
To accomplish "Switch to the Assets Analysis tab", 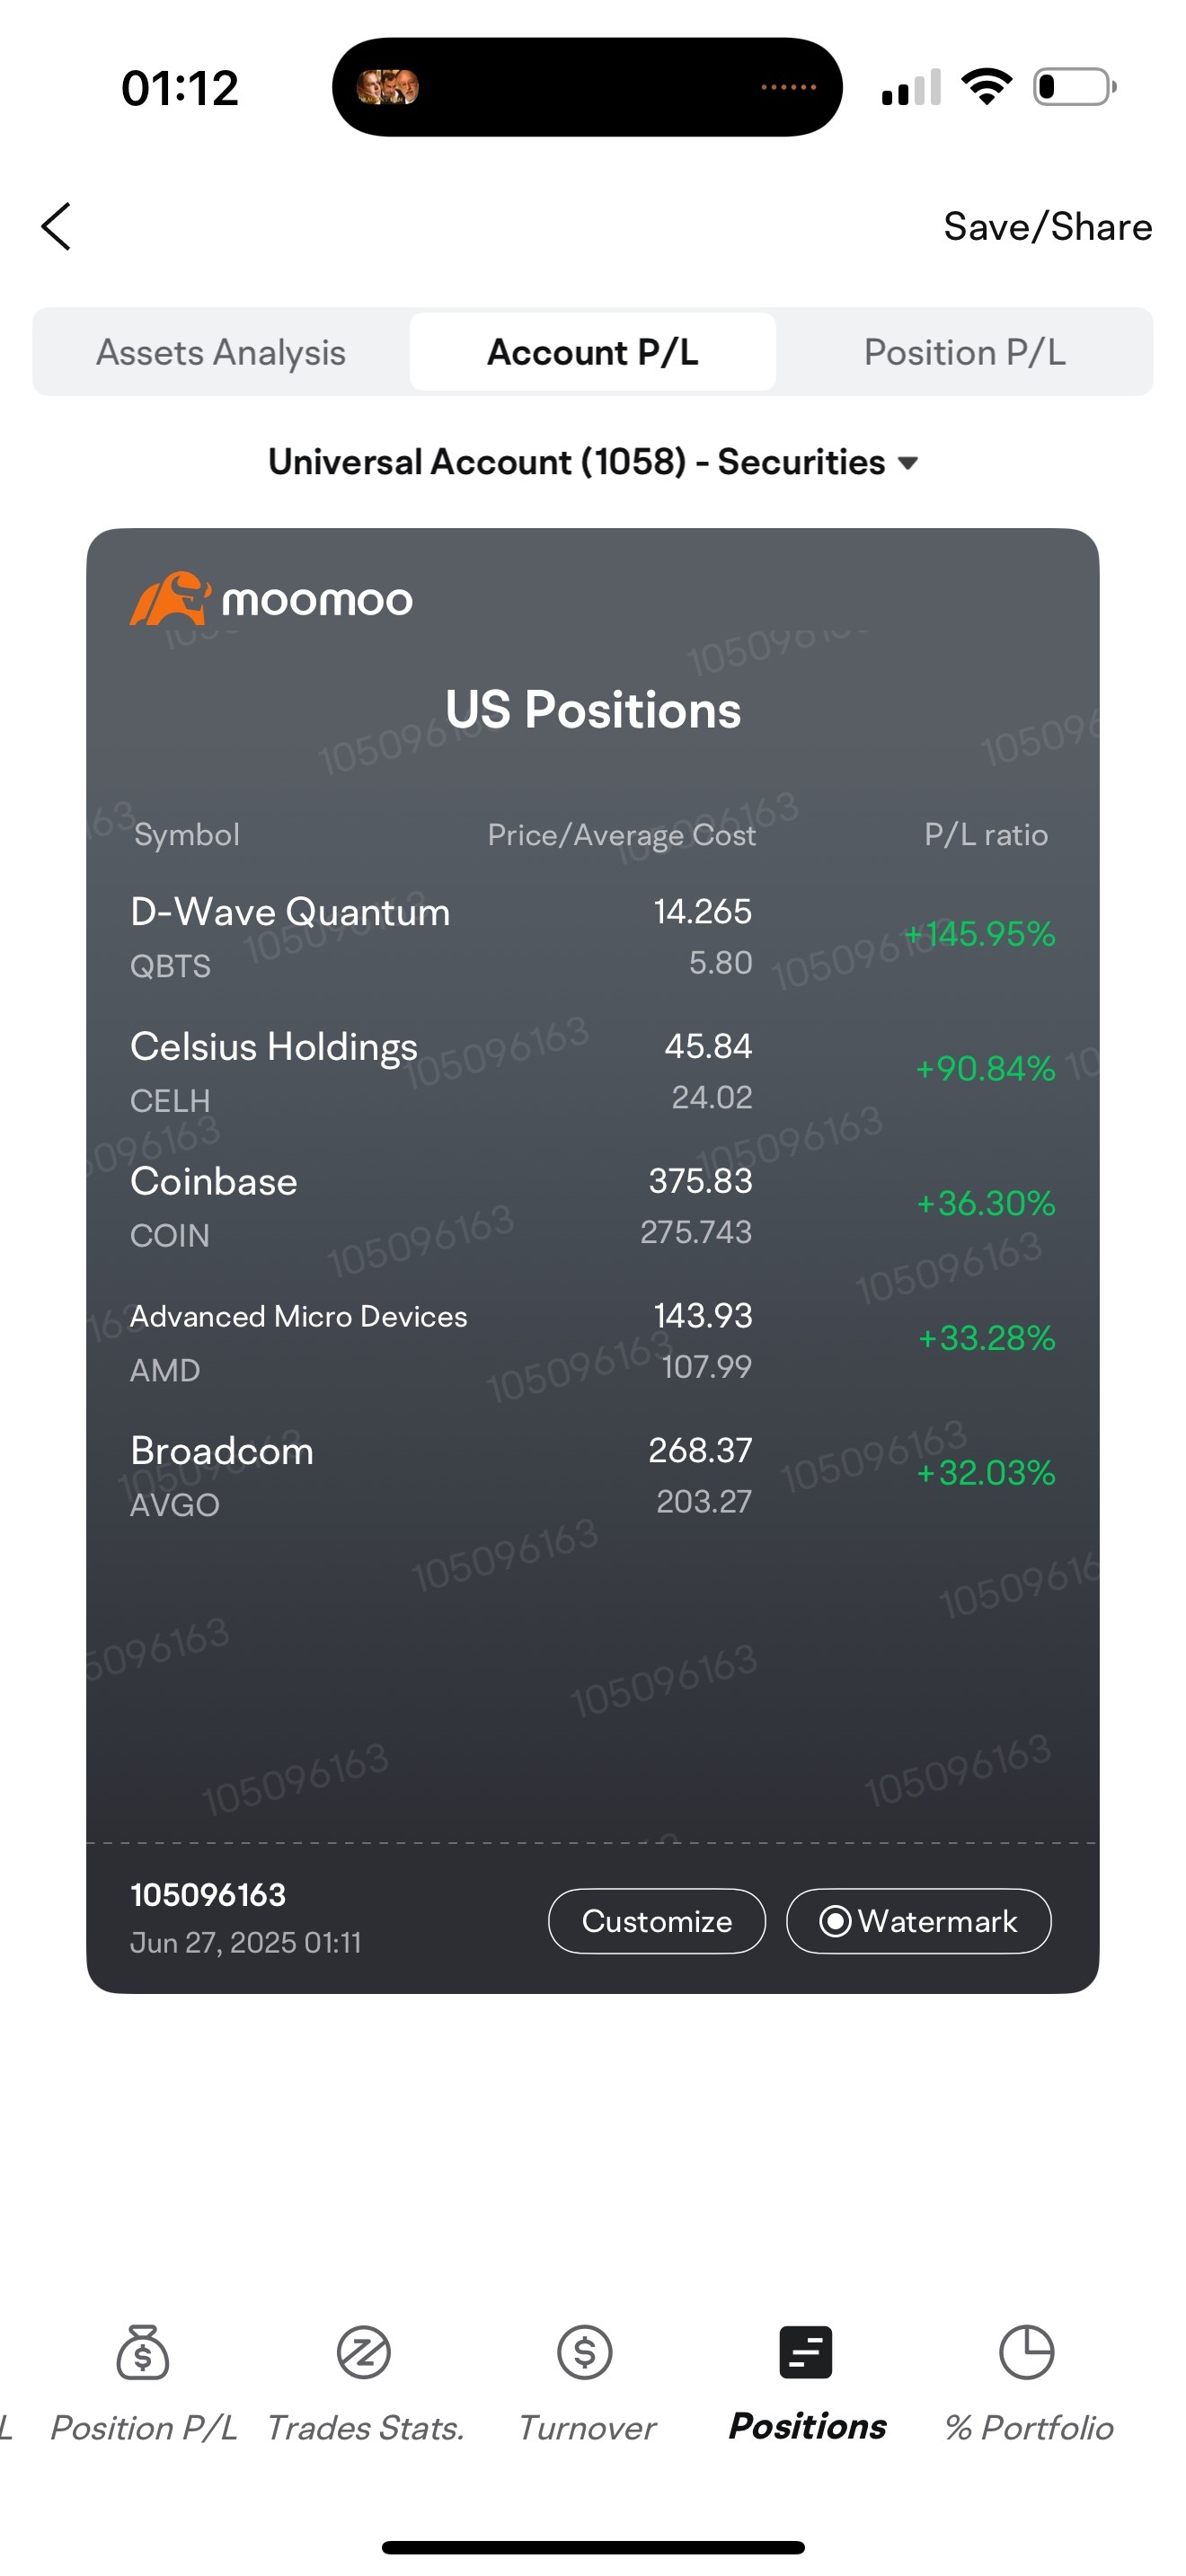I will (221, 352).
